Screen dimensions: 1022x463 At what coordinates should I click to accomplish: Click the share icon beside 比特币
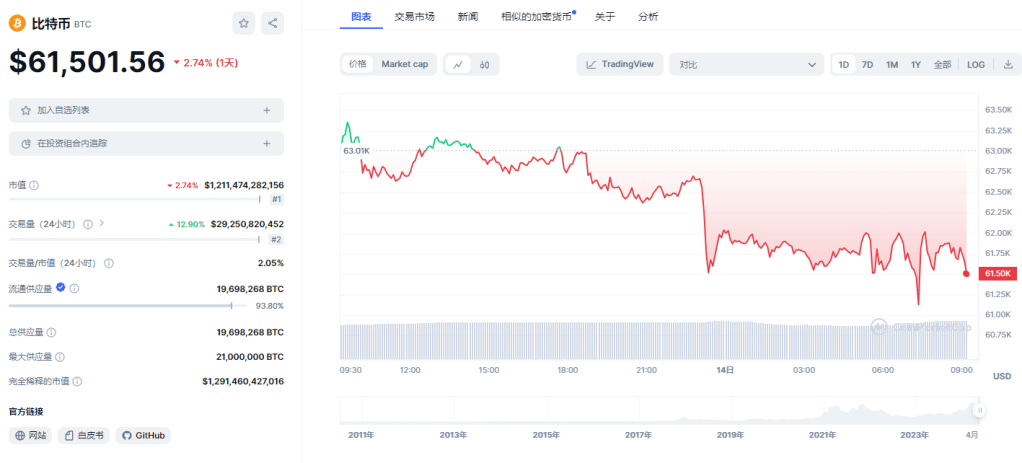pos(272,23)
